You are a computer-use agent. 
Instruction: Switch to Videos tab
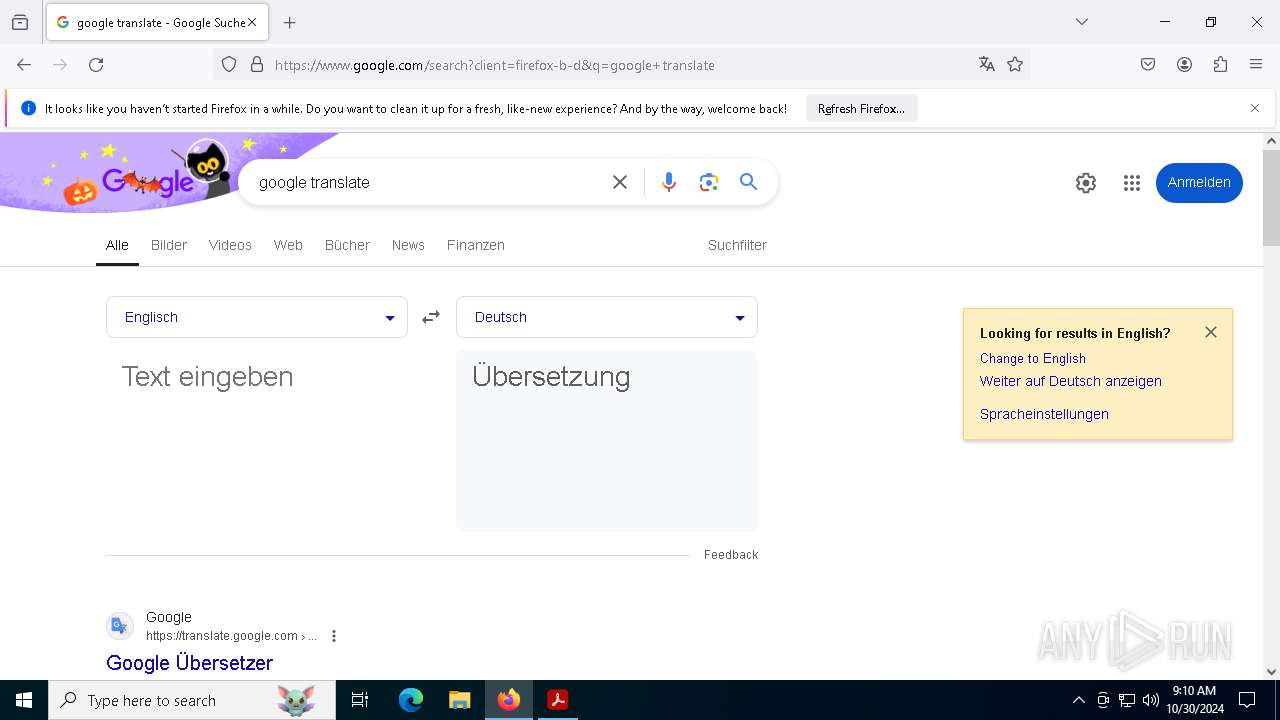click(x=230, y=245)
